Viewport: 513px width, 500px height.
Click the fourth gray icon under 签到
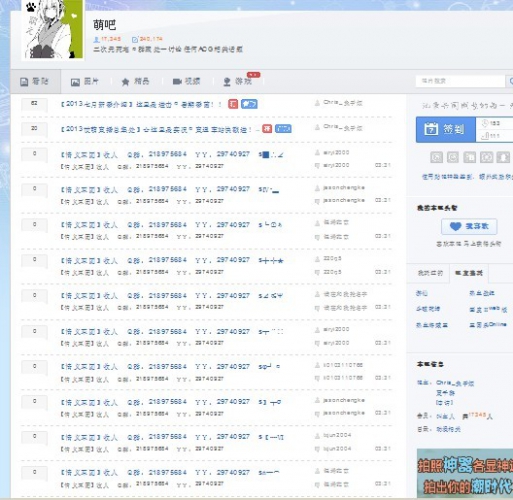coord(486,157)
